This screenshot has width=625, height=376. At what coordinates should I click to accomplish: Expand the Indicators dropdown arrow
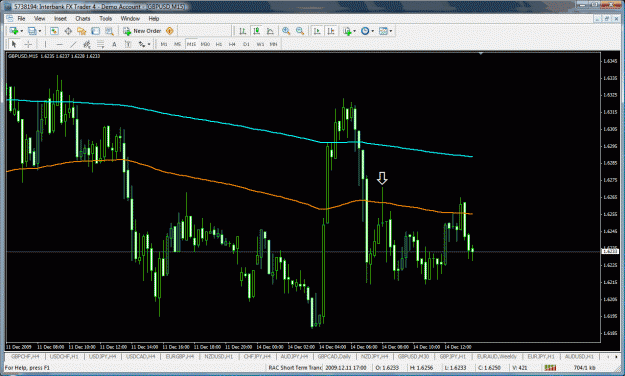click(354, 31)
